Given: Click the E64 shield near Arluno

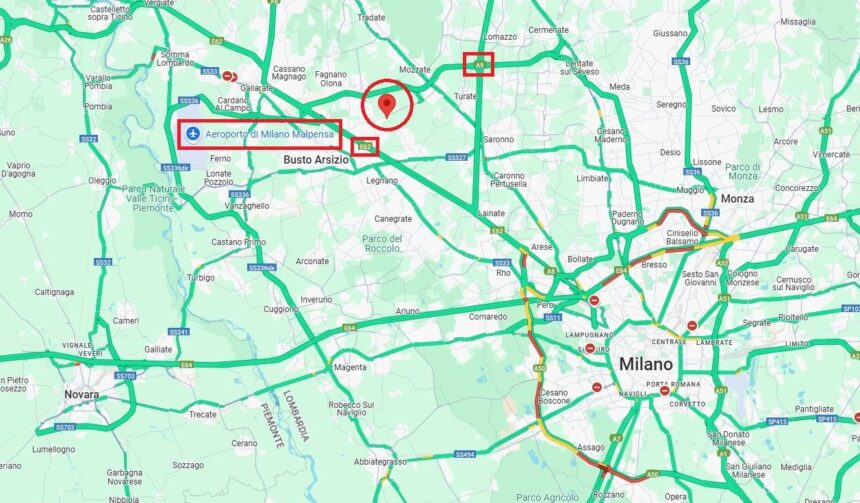Looking at the screenshot, I should pyautogui.click(x=349, y=328).
